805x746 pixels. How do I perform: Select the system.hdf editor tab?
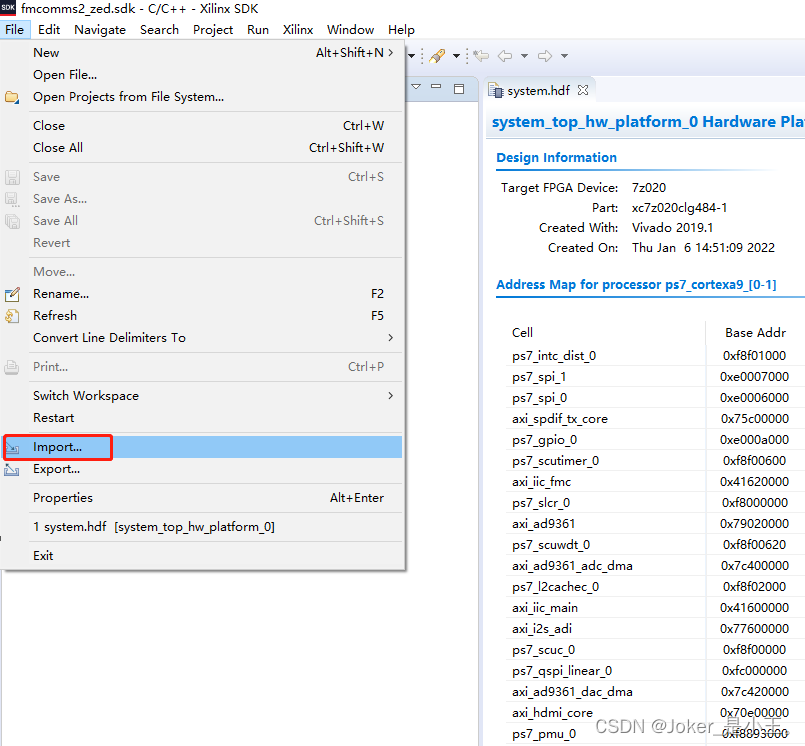coord(539,90)
